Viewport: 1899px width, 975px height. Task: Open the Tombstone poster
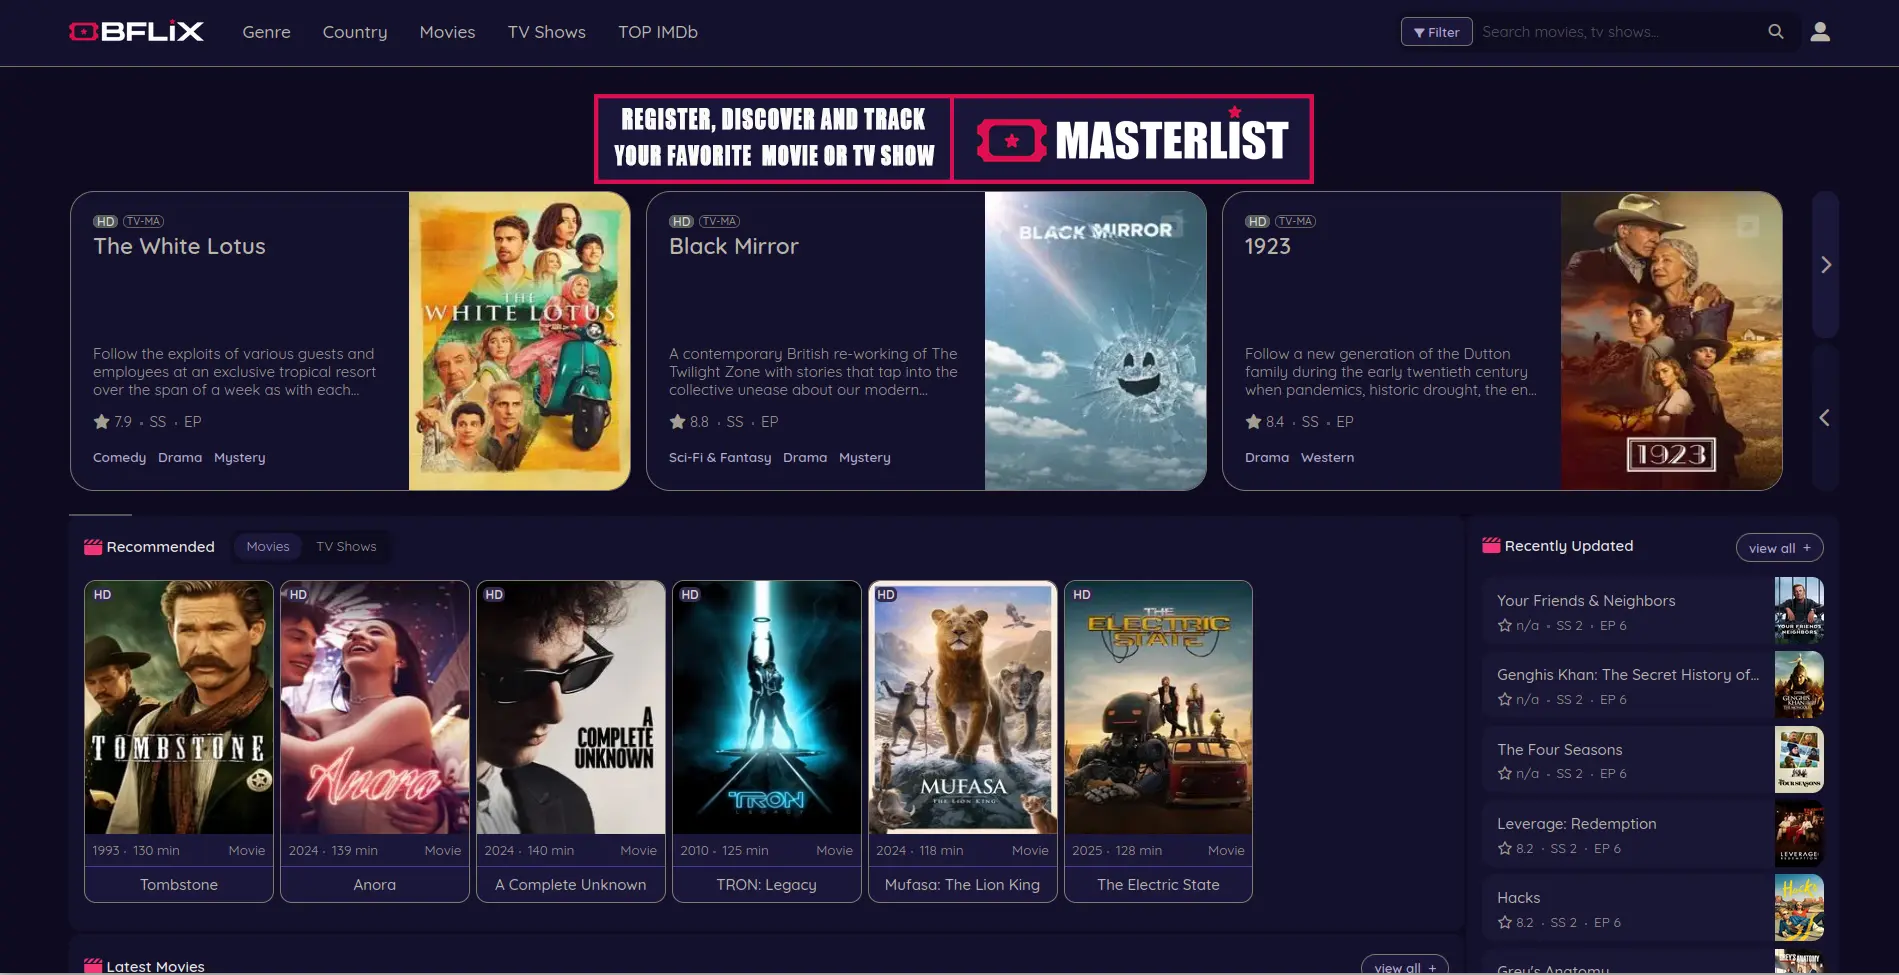179,708
